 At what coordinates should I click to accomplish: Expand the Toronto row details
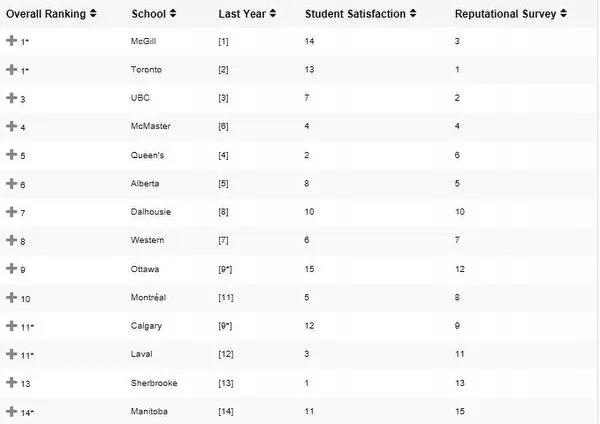(11, 69)
